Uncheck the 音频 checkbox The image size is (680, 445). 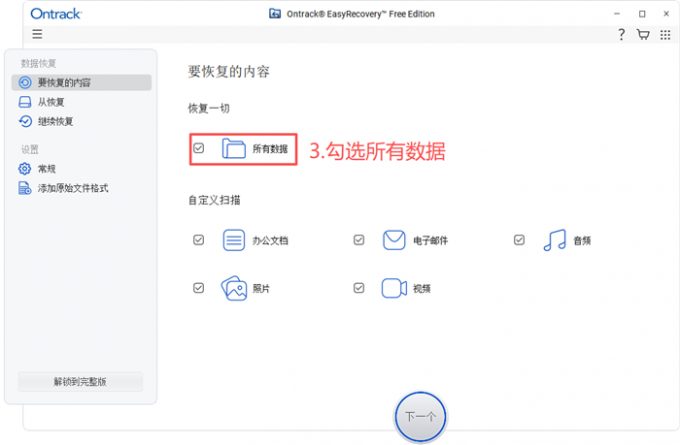[520, 240]
